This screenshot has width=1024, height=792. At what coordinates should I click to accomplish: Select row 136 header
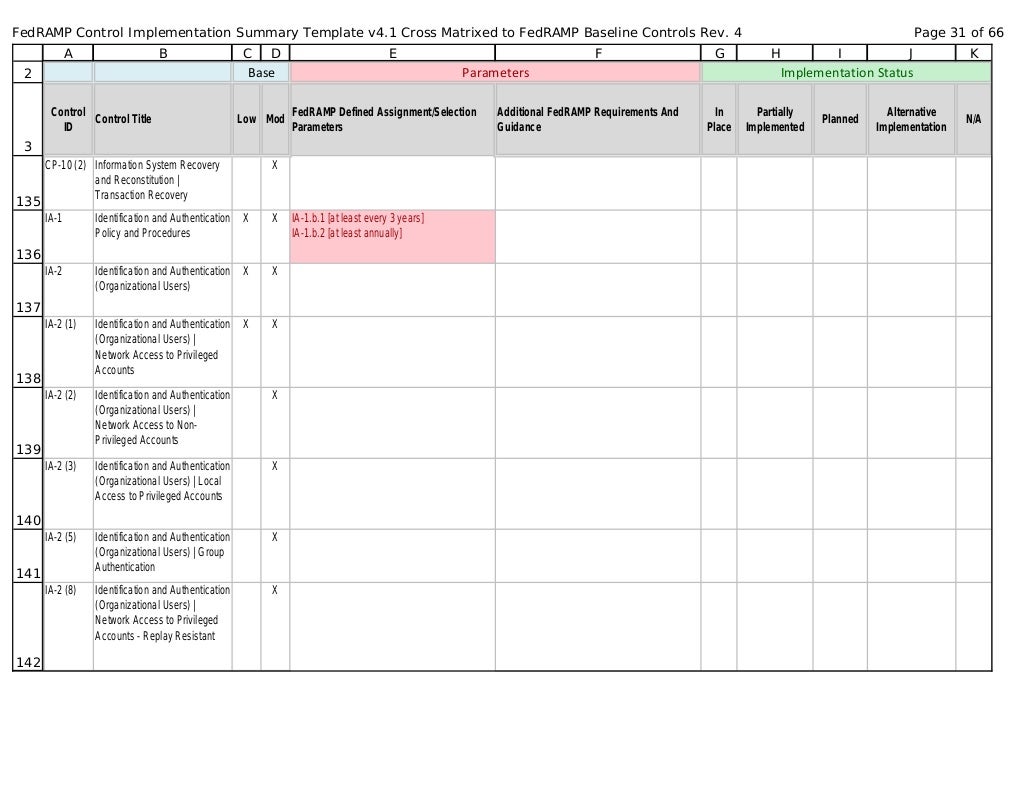point(28,236)
